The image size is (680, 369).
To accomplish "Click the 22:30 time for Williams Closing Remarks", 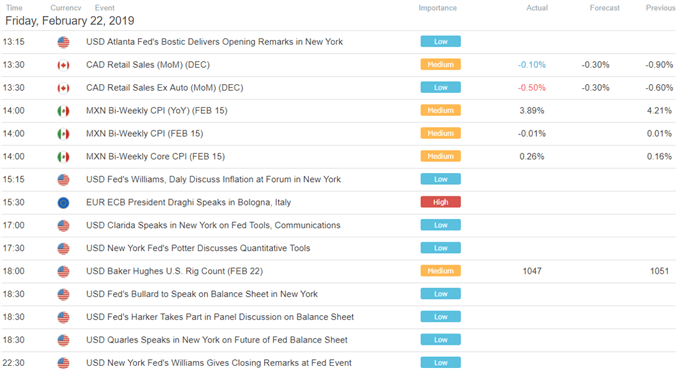I will pyautogui.click(x=13, y=363).
